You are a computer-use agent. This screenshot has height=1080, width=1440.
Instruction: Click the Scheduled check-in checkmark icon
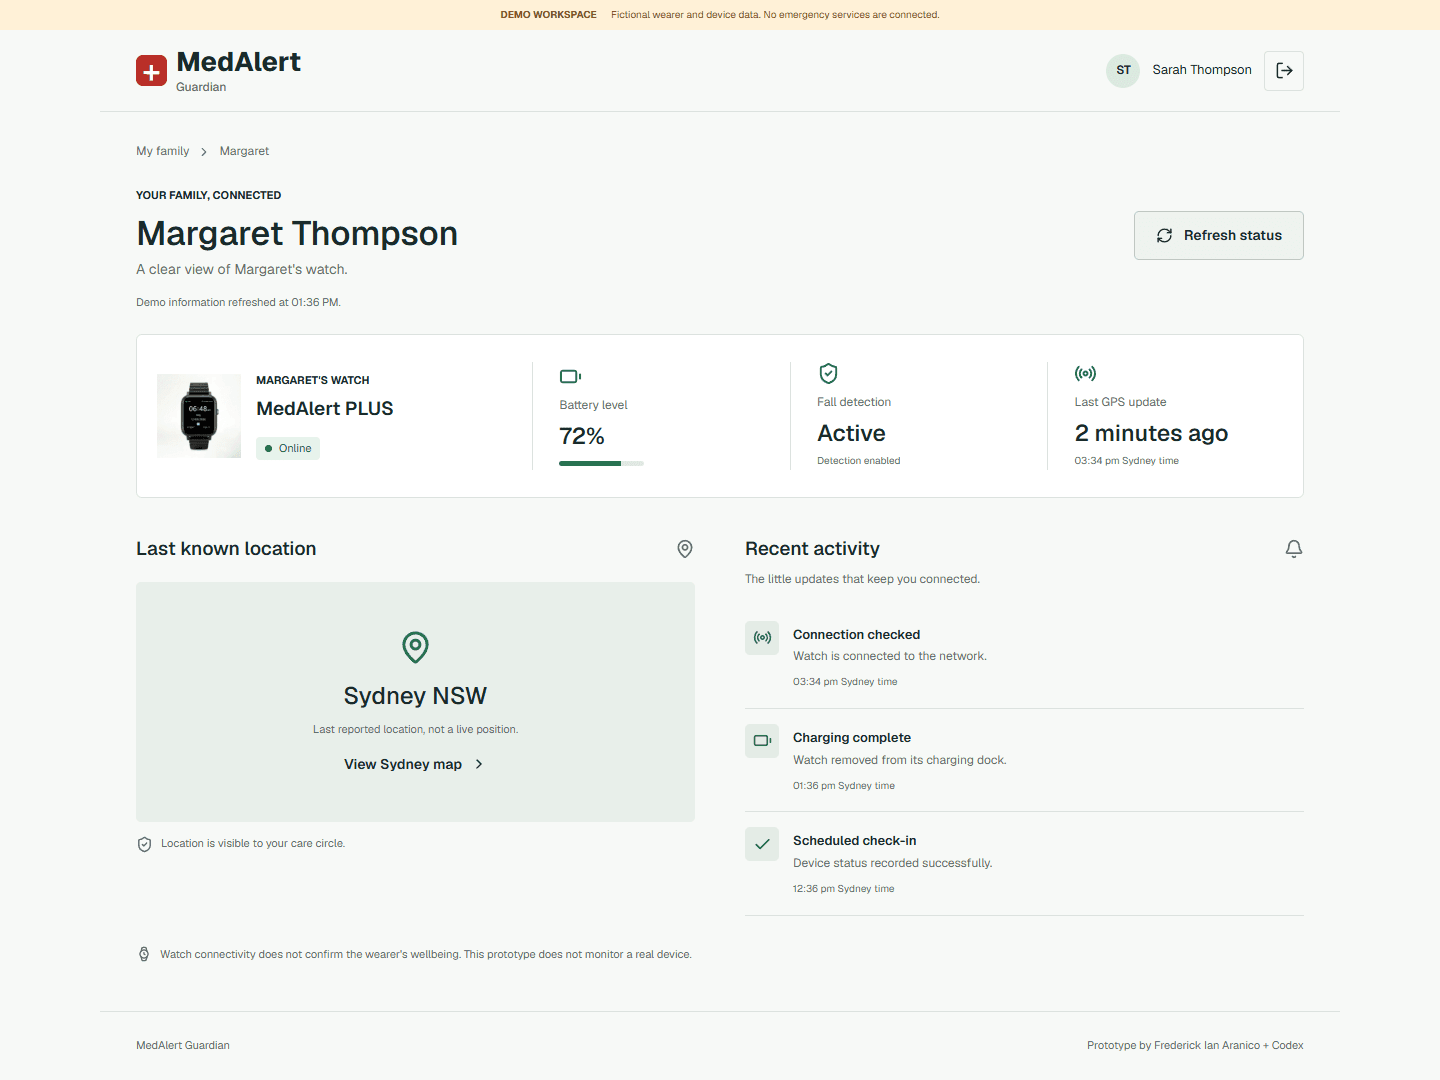point(762,844)
